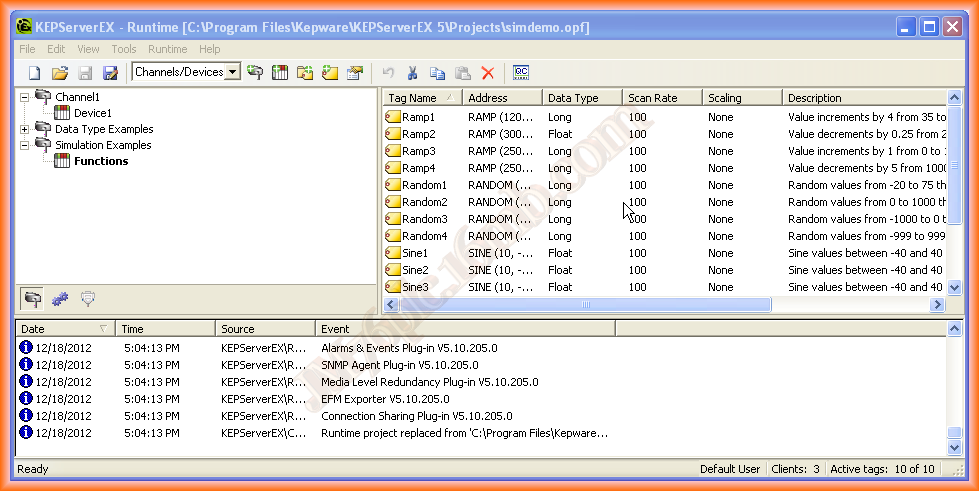Switch to the gears view icon below tree
This screenshot has width=979, height=491.
[x=60, y=298]
